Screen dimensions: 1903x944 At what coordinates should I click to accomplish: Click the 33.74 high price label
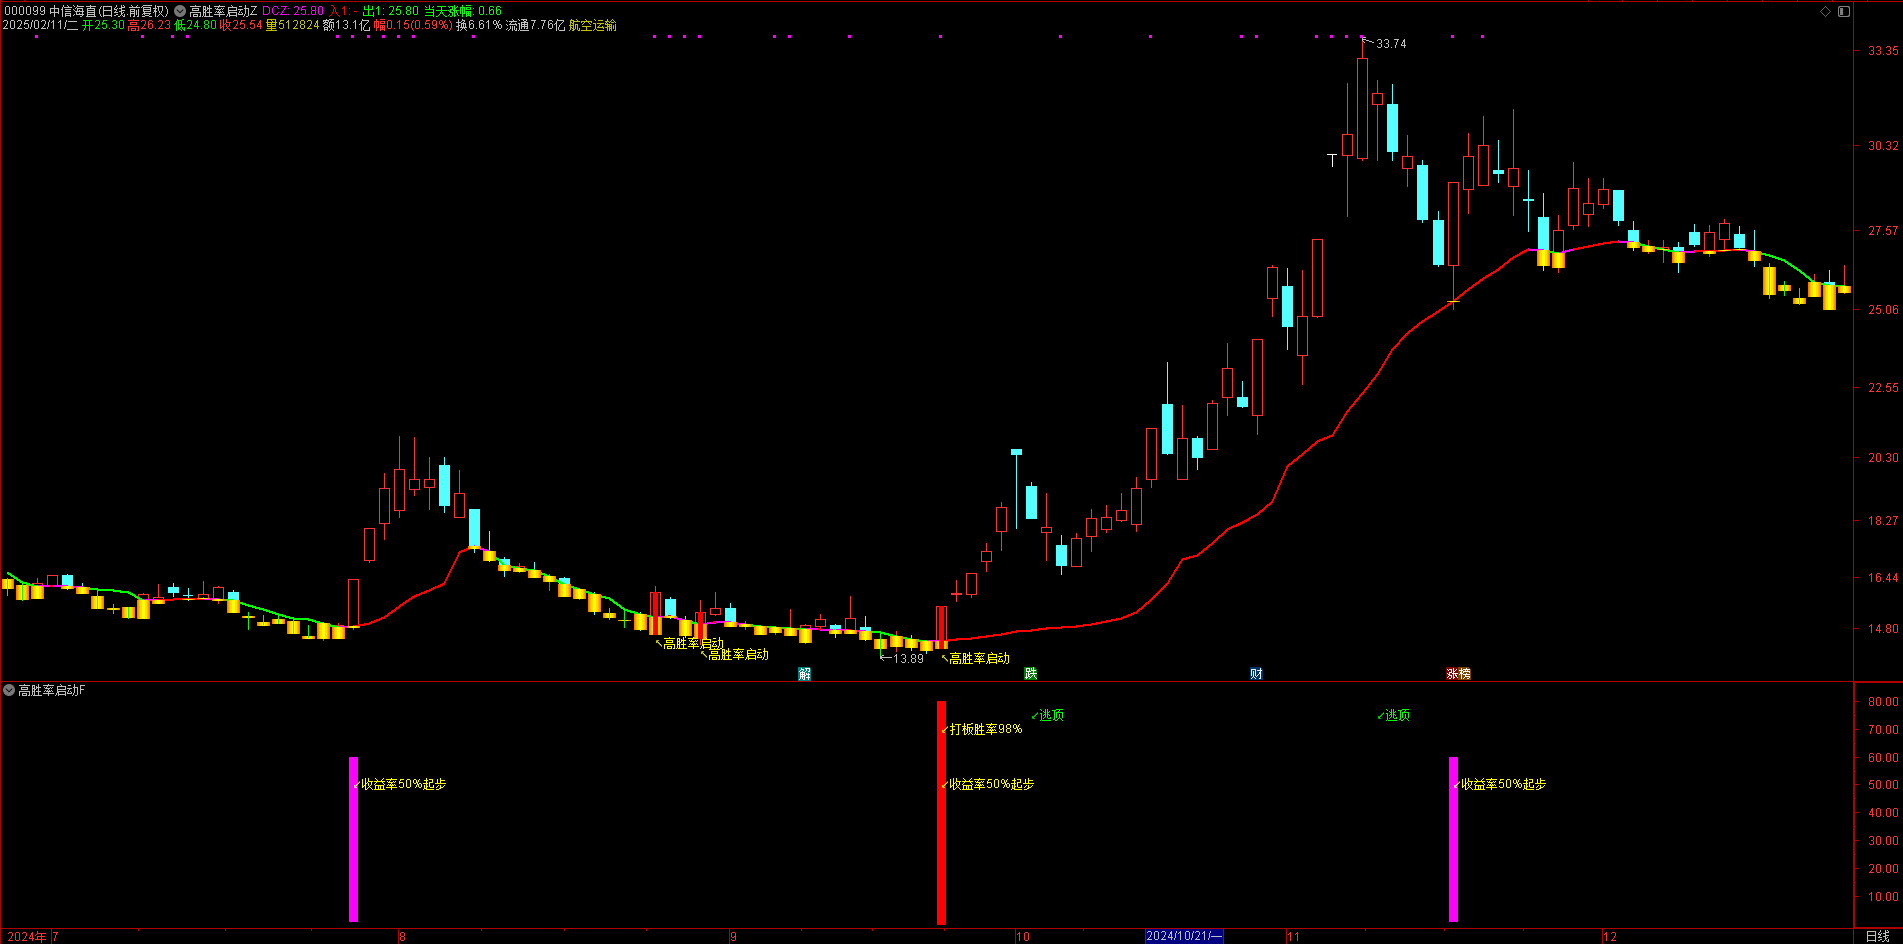pos(1391,44)
